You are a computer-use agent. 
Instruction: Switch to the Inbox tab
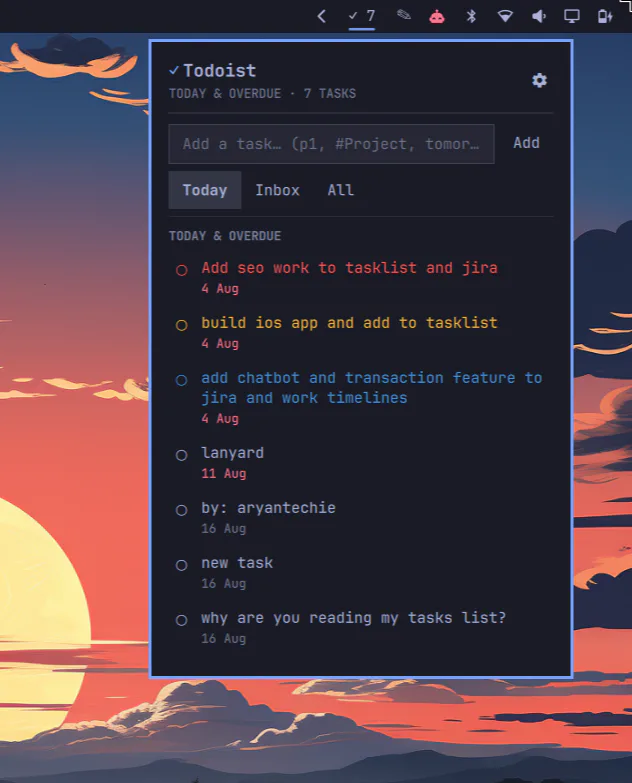277,190
